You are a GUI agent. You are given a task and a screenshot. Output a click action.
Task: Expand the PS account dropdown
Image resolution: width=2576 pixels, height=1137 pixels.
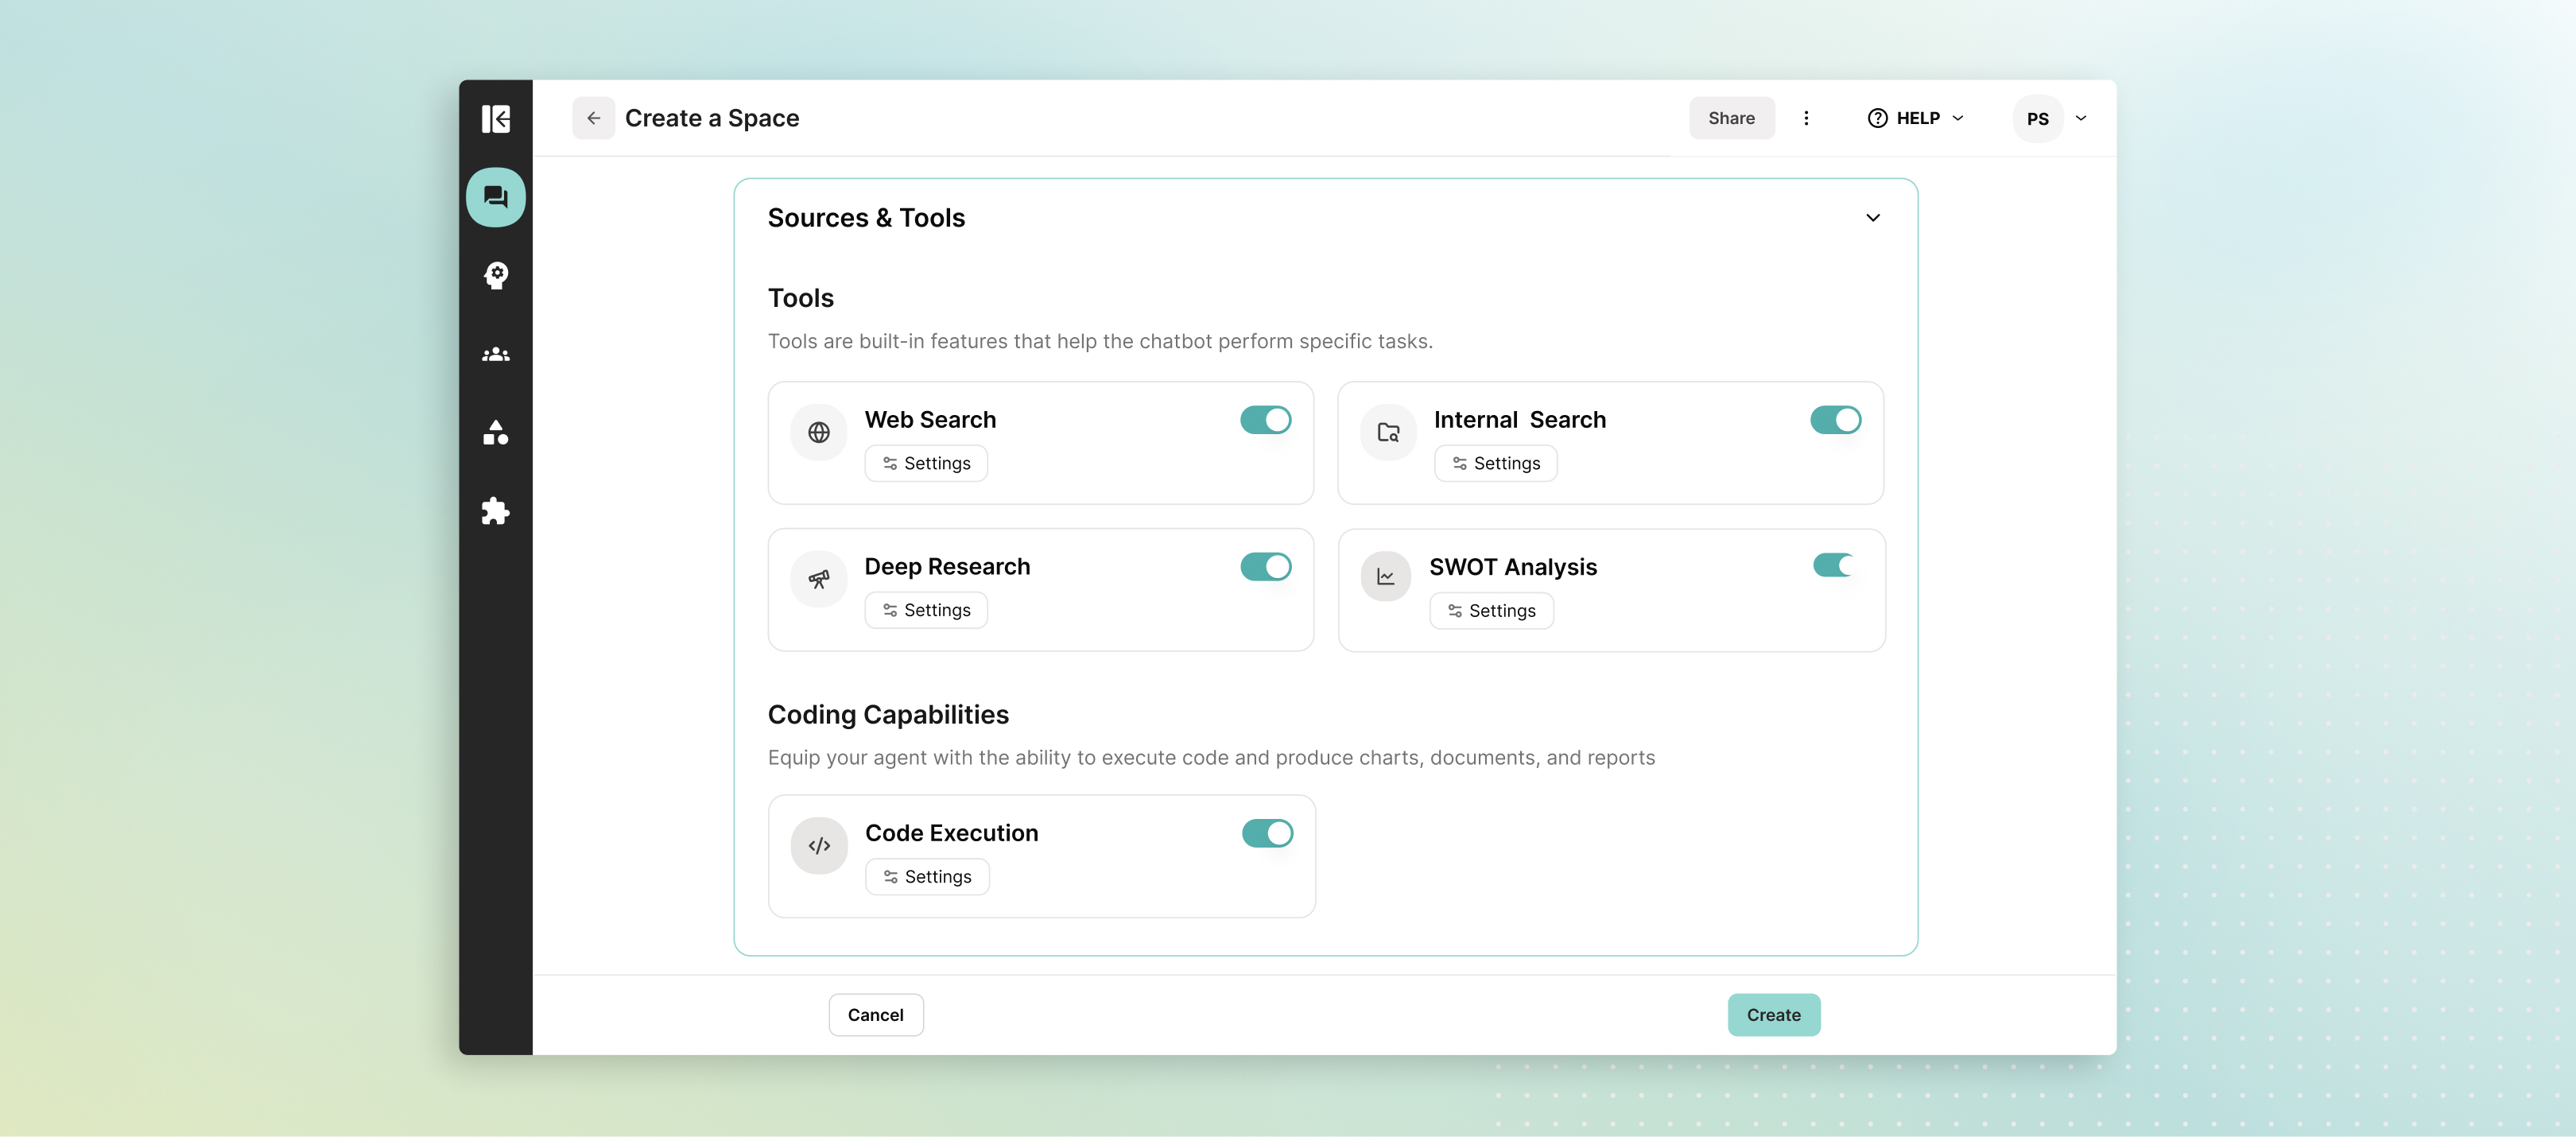coord(2080,118)
